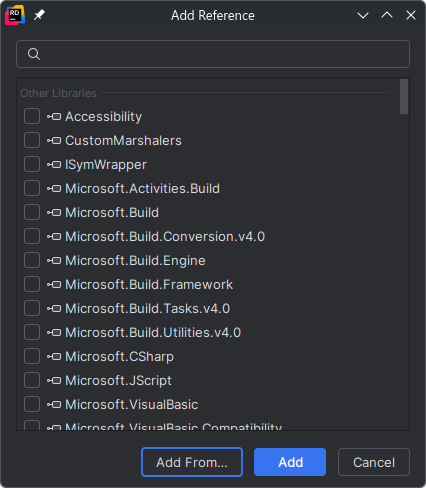The image size is (426, 488).
Task: Click the assembly icon beside Microsoft.Build.Engine
Action: point(54,261)
